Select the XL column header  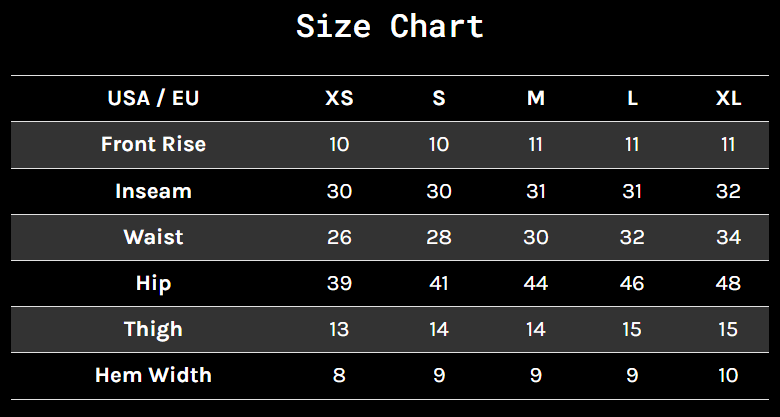click(x=729, y=99)
